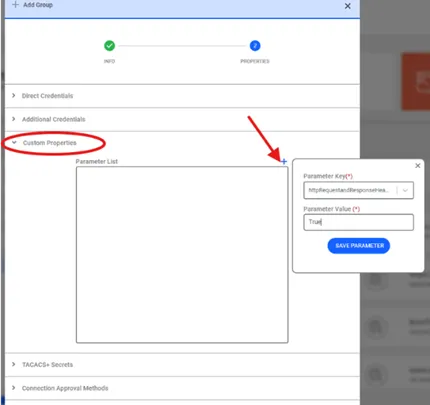Expand the Additional Credentials section

pyautogui.click(x=14, y=119)
